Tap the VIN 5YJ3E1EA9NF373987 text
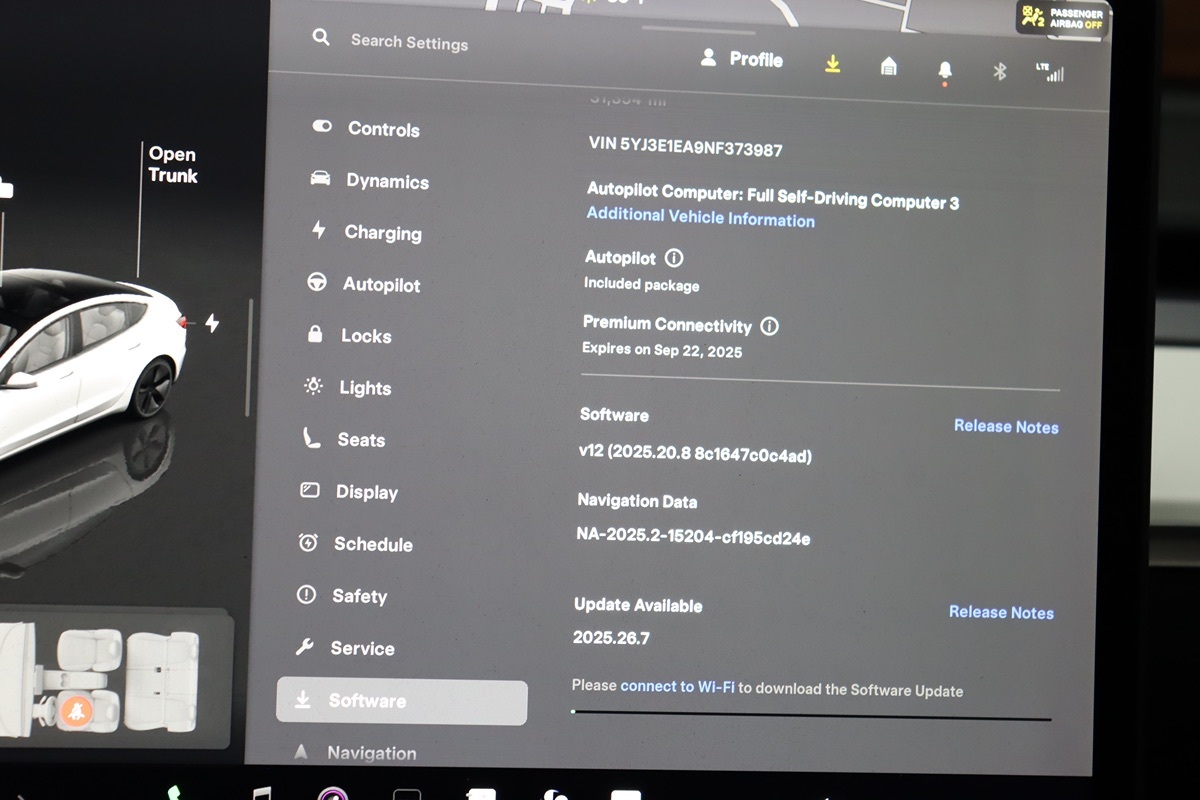1200x800 pixels. click(x=686, y=147)
